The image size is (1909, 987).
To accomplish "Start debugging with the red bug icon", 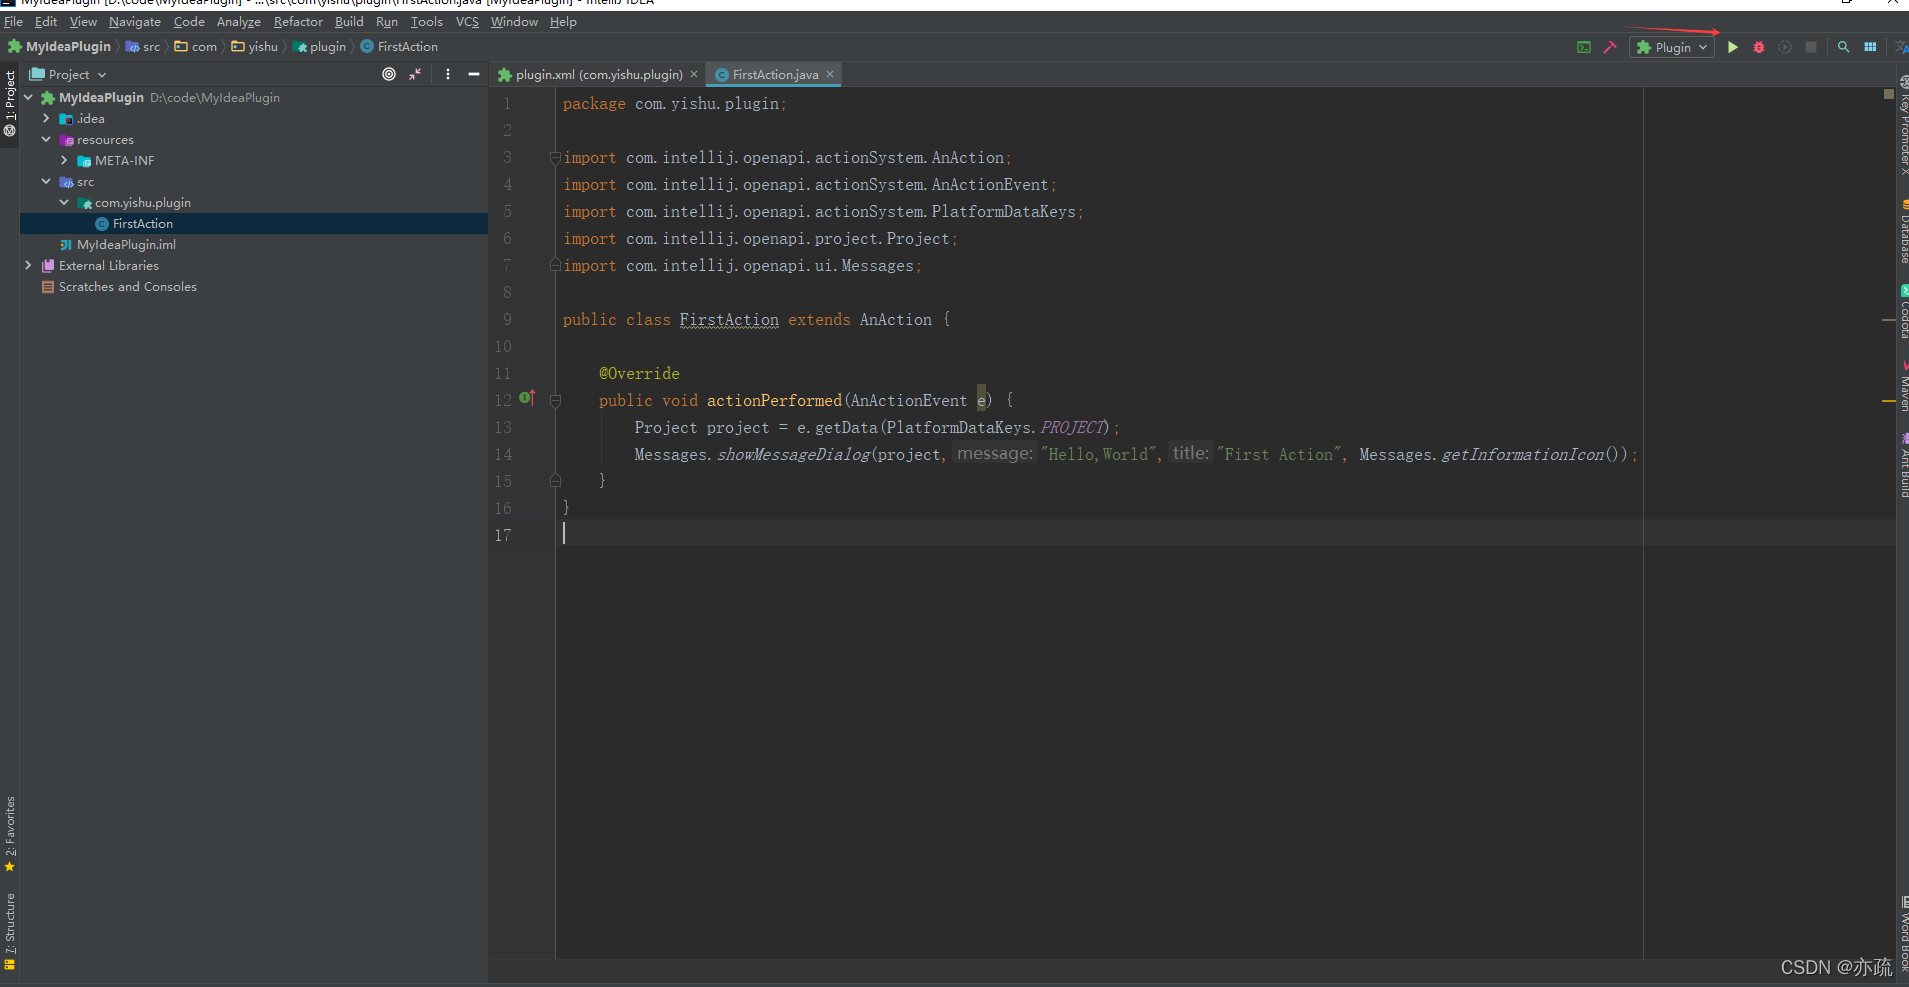I will pos(1759,47).
